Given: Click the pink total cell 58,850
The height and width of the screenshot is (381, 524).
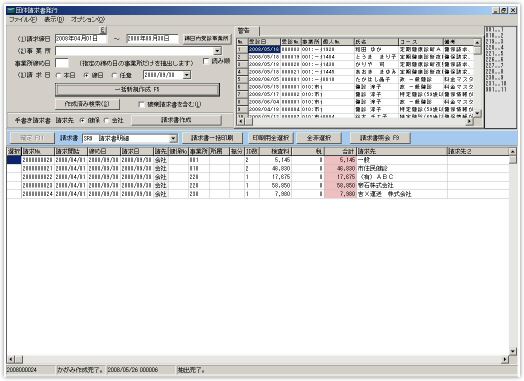Looking at the screenshot, I should 340,185.
